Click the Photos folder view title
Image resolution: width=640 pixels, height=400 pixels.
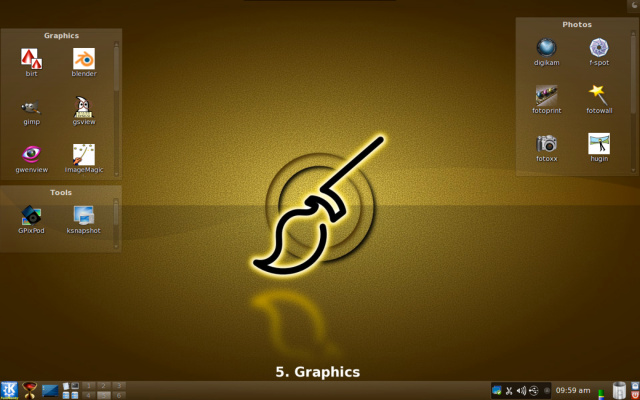pos(577,24)
